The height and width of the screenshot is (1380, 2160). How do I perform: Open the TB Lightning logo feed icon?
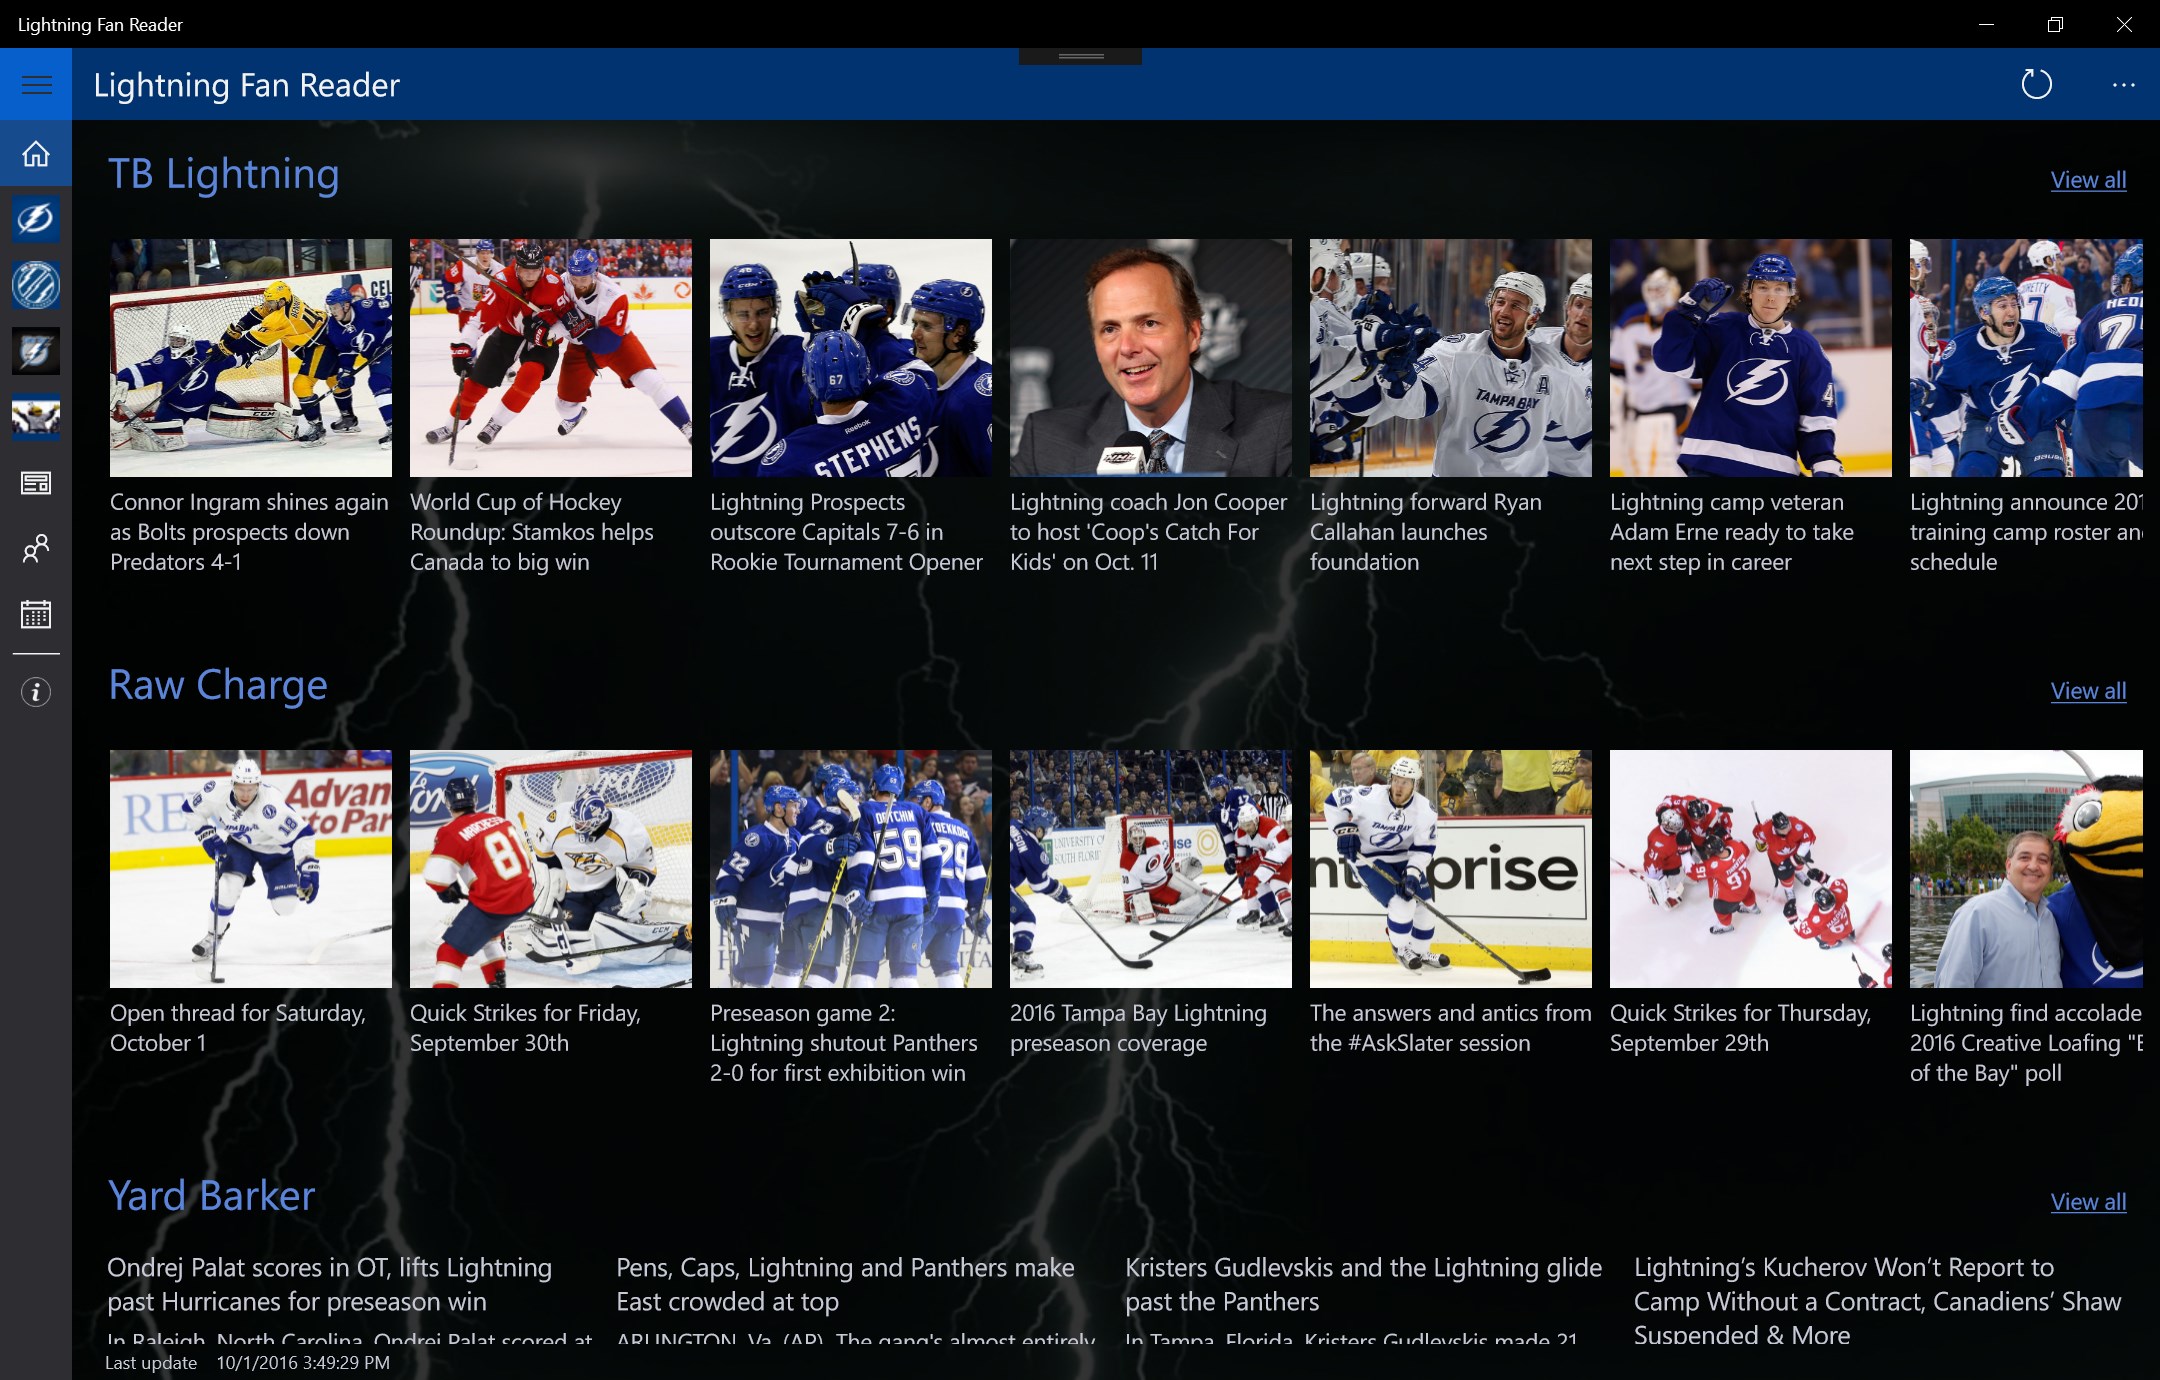tap(36, 219)
